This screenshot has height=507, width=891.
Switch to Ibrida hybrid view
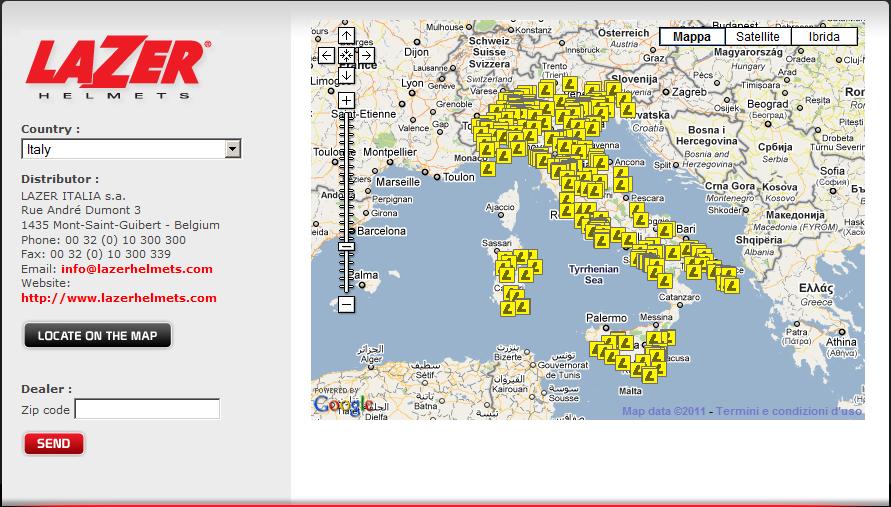click(x=824, y=37)
